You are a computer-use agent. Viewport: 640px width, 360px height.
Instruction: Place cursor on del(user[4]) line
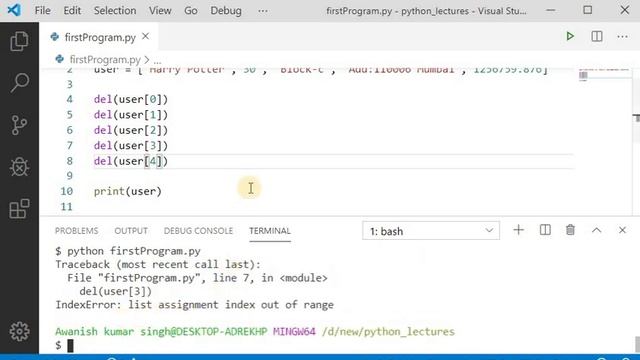(x=131, y=161)
